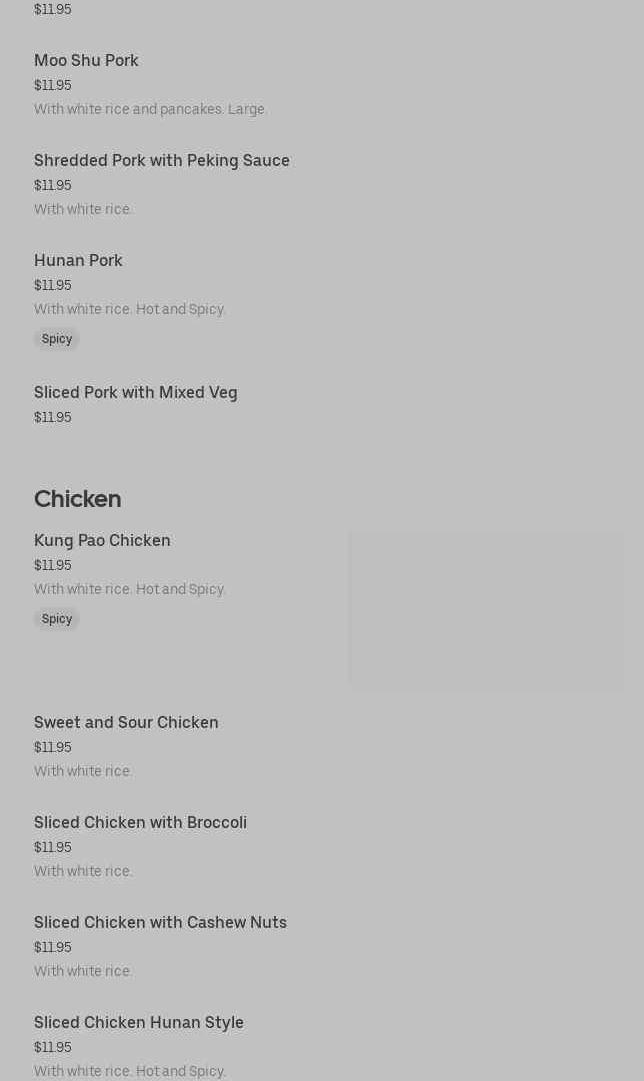
Task: Click the price of Sweet and Sour Chicken
Action: 52,748
